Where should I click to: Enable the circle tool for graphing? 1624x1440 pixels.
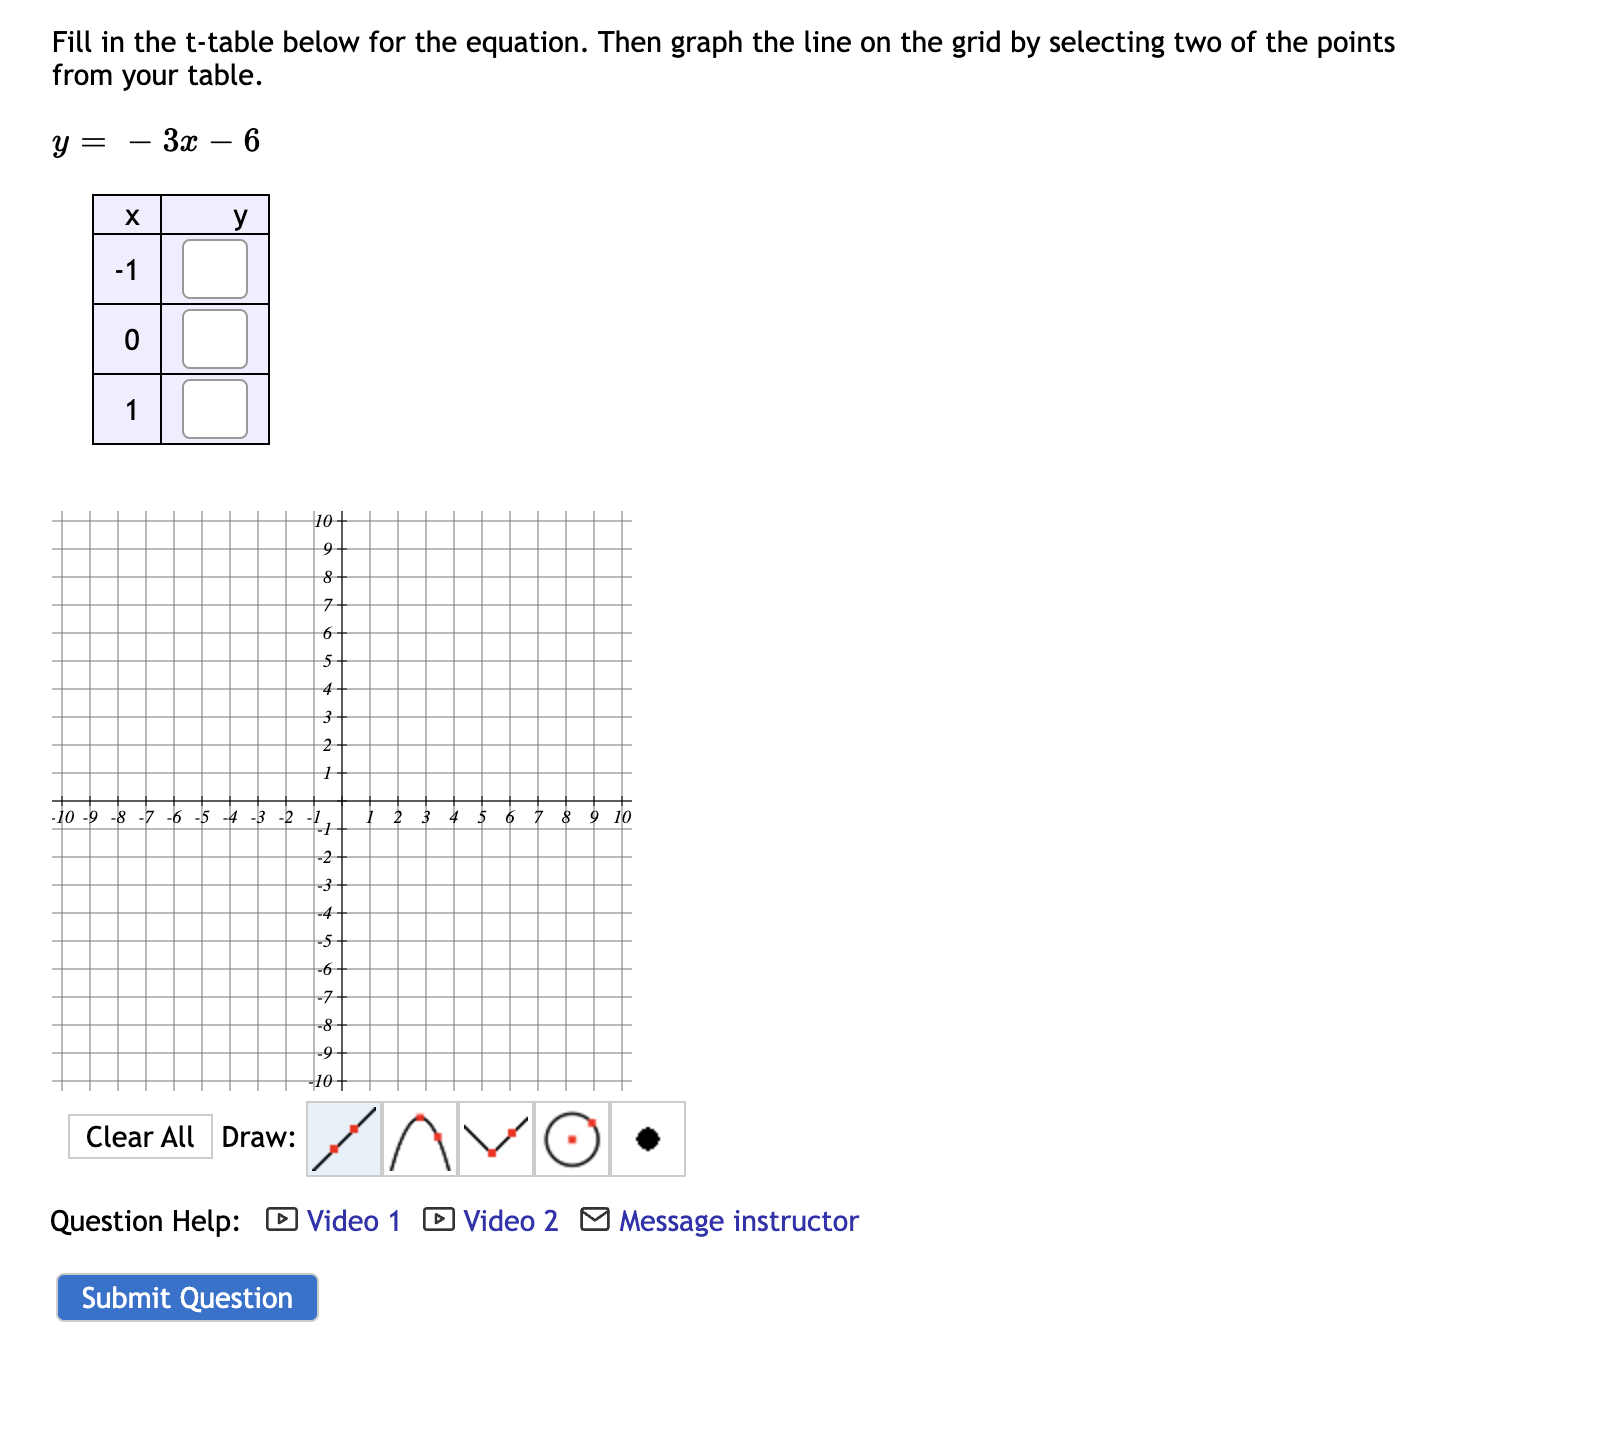pyautogui.click(x=571, y=1138)
